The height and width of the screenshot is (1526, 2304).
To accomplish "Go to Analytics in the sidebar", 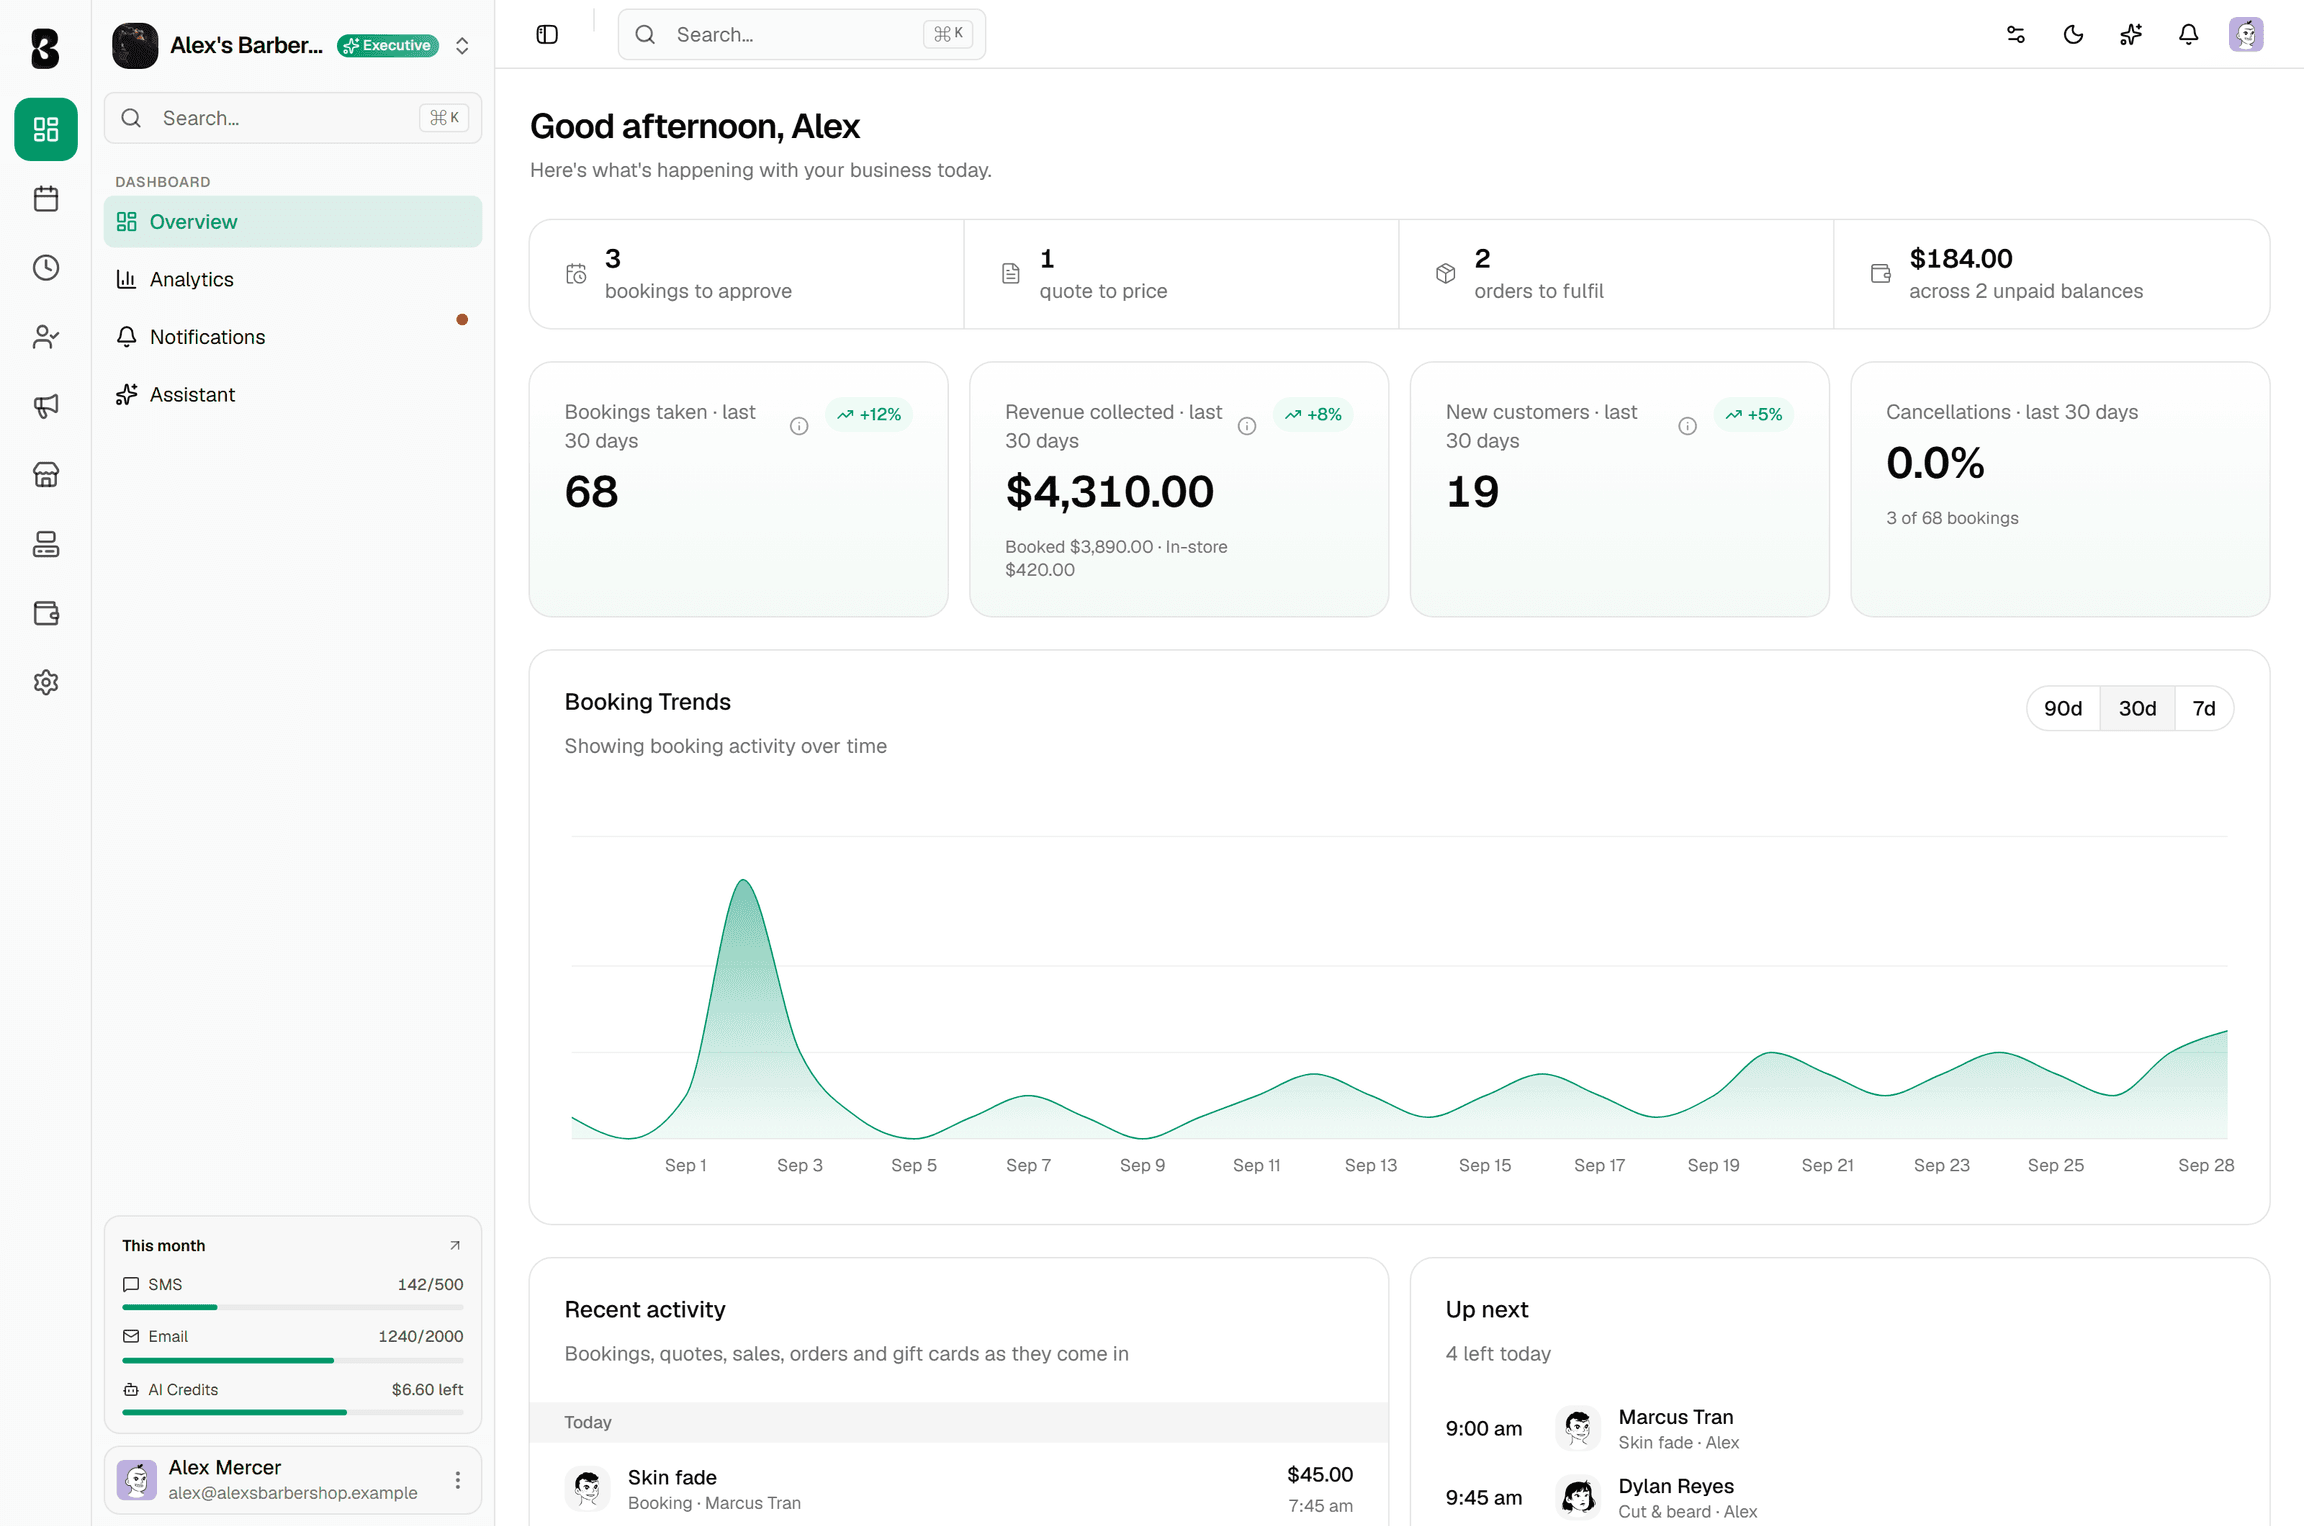I will point(293,279).
